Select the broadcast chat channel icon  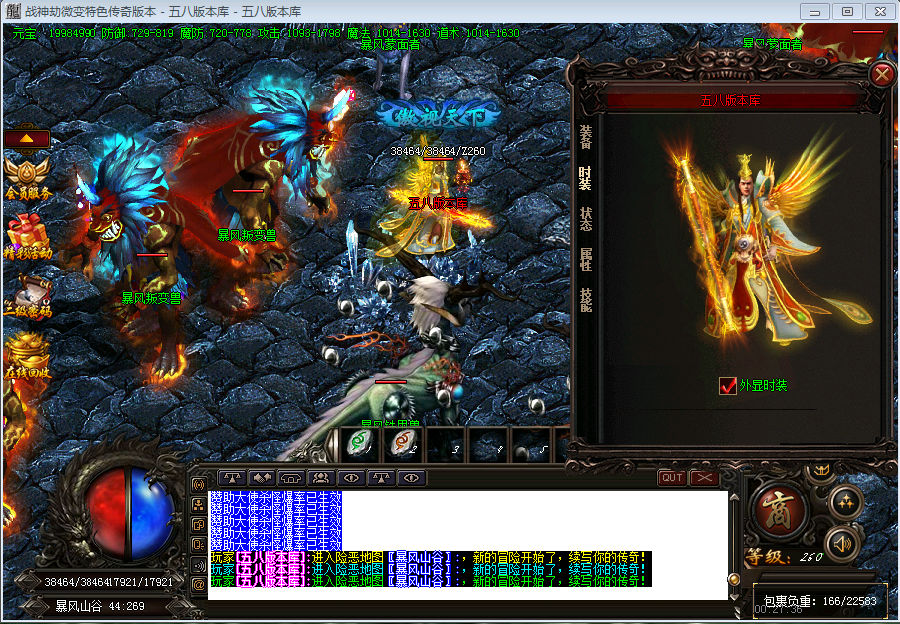(199, 485)
